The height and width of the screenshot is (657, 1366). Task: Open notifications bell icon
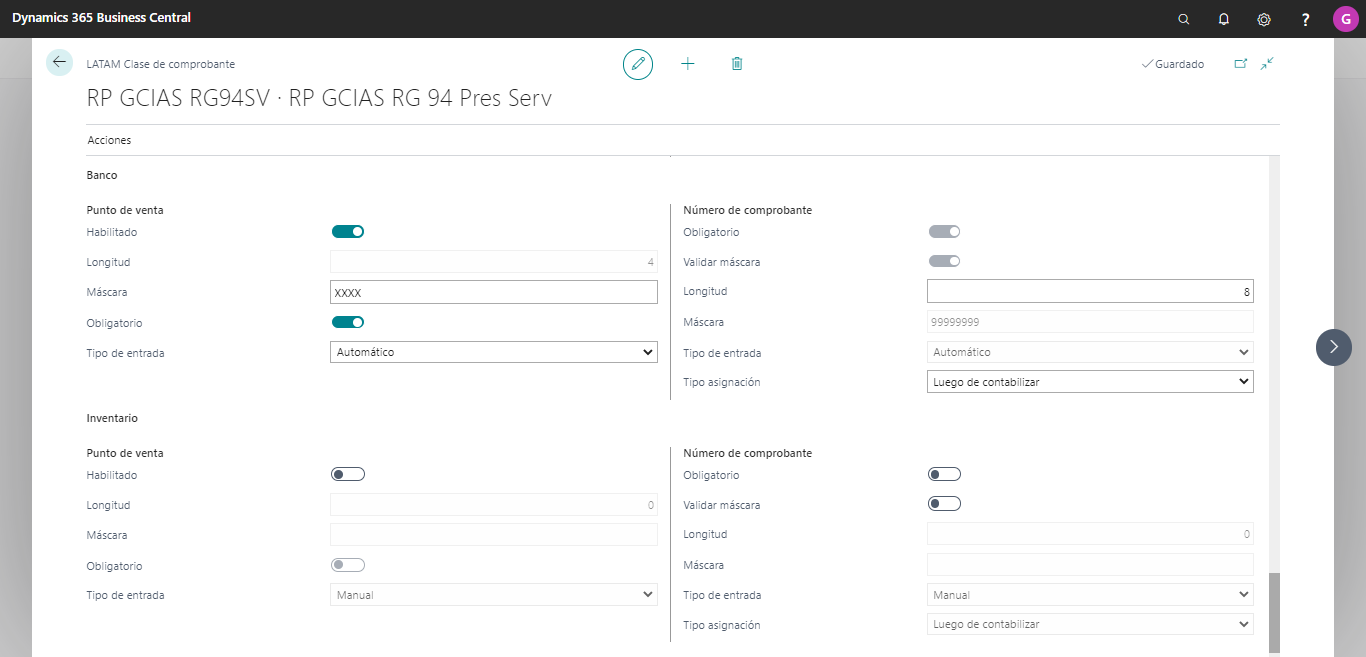click(x=1224, y=19)
